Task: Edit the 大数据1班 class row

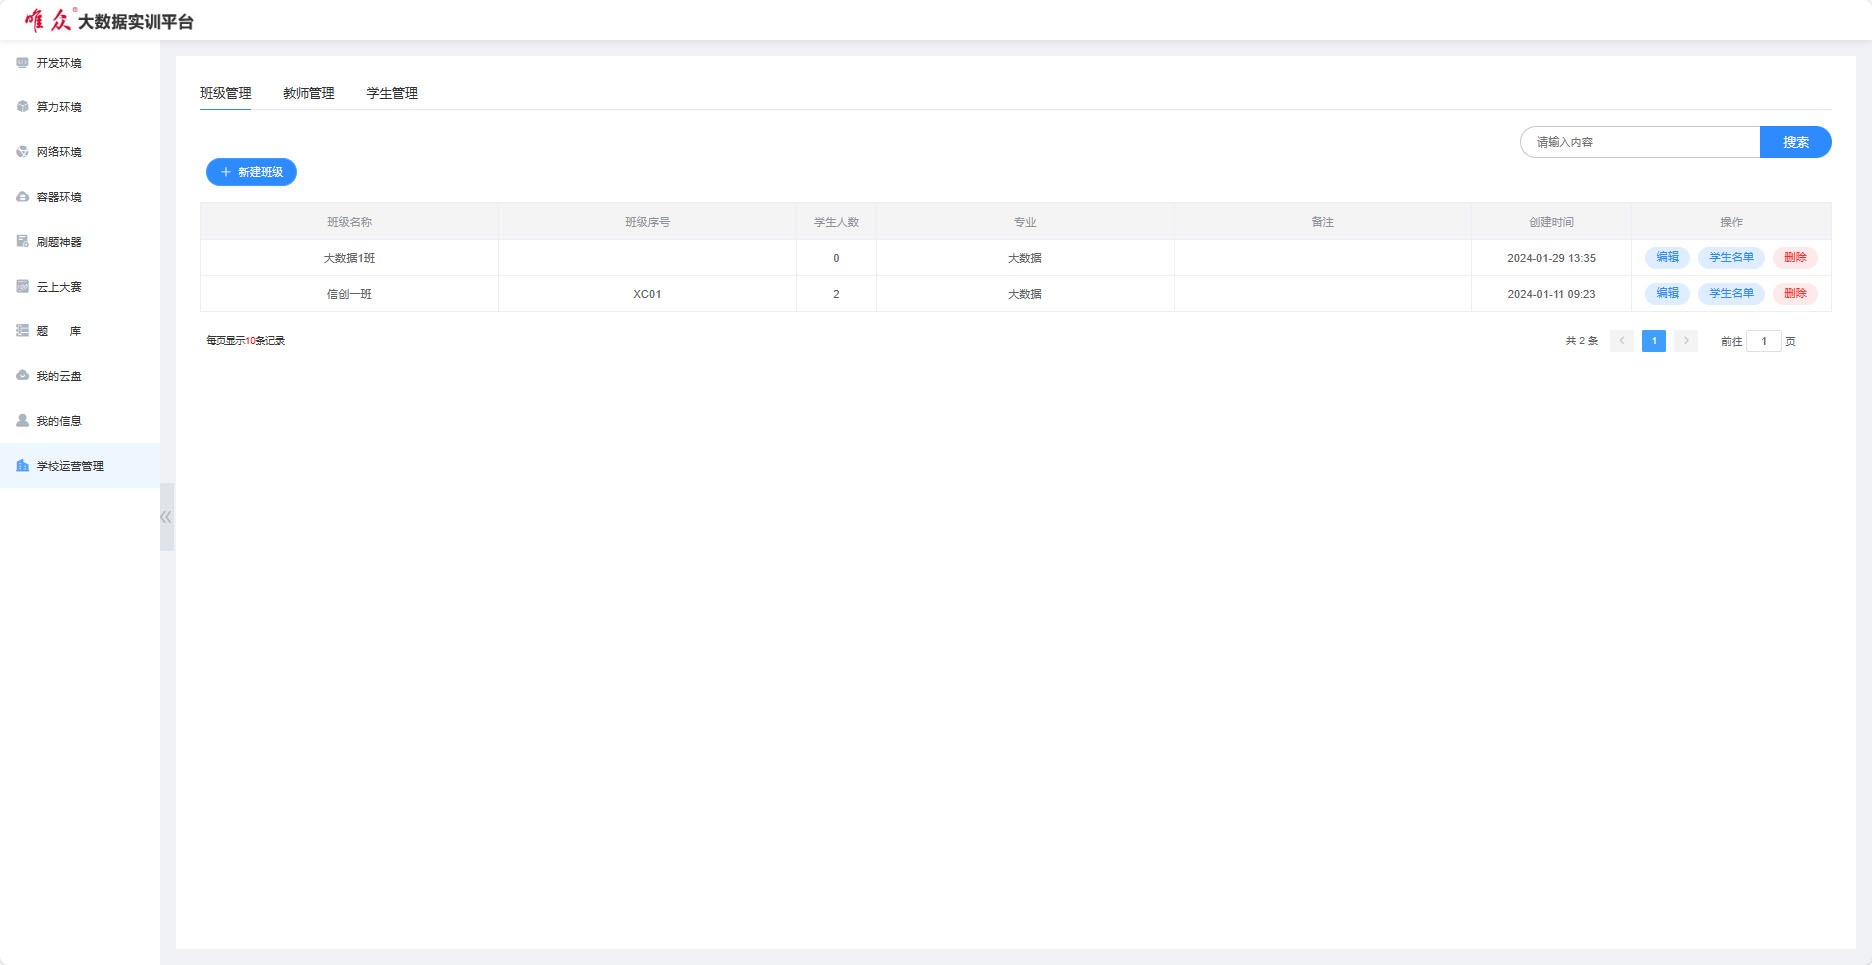Action: (x=1667, y=258)
